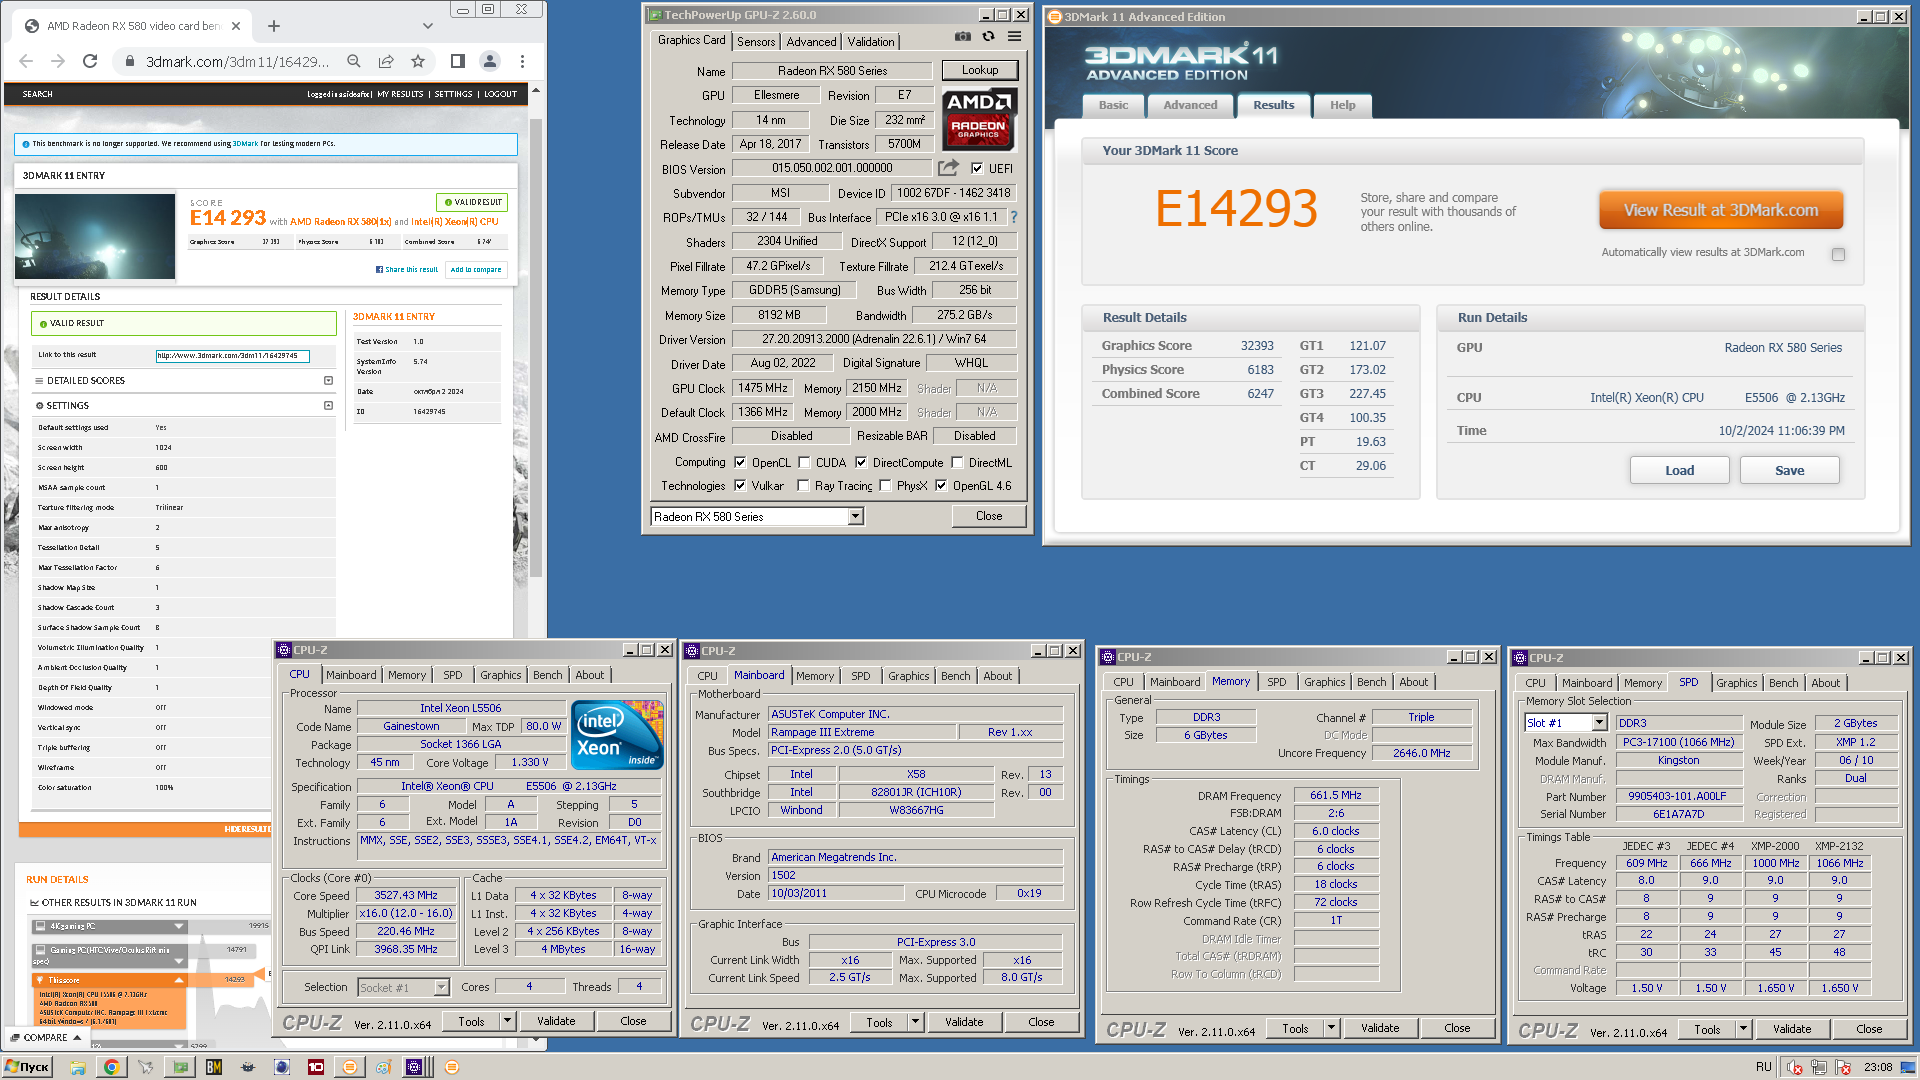The width and height of the screenshot is (1920, 1080).
Task: Toggle the OpenCL checkbox
Action: tap(740, 462)
